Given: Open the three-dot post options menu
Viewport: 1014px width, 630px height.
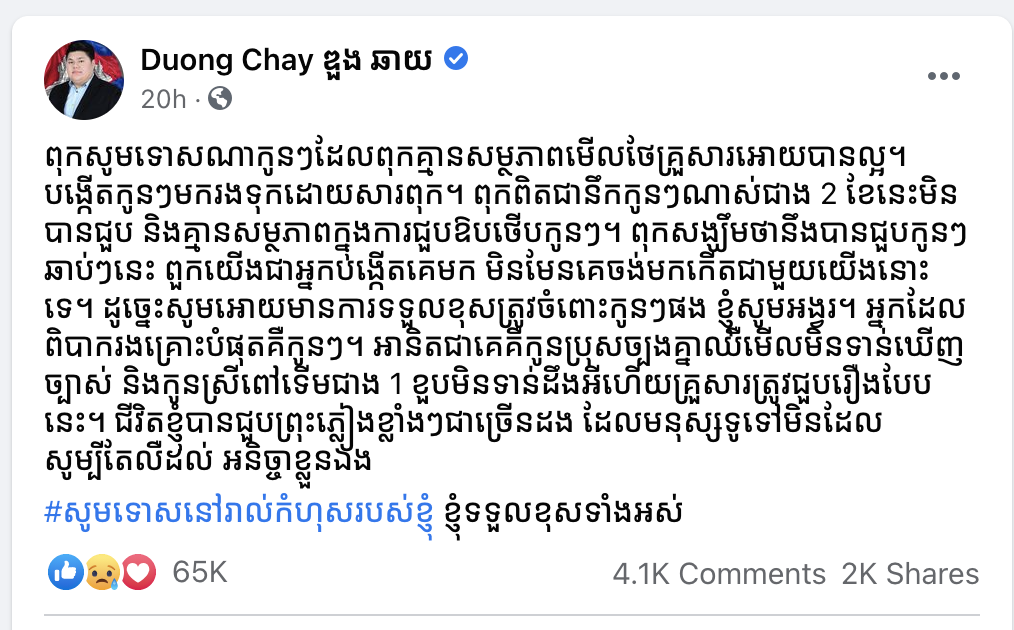Looking at the screenshot, I should 943,77.
